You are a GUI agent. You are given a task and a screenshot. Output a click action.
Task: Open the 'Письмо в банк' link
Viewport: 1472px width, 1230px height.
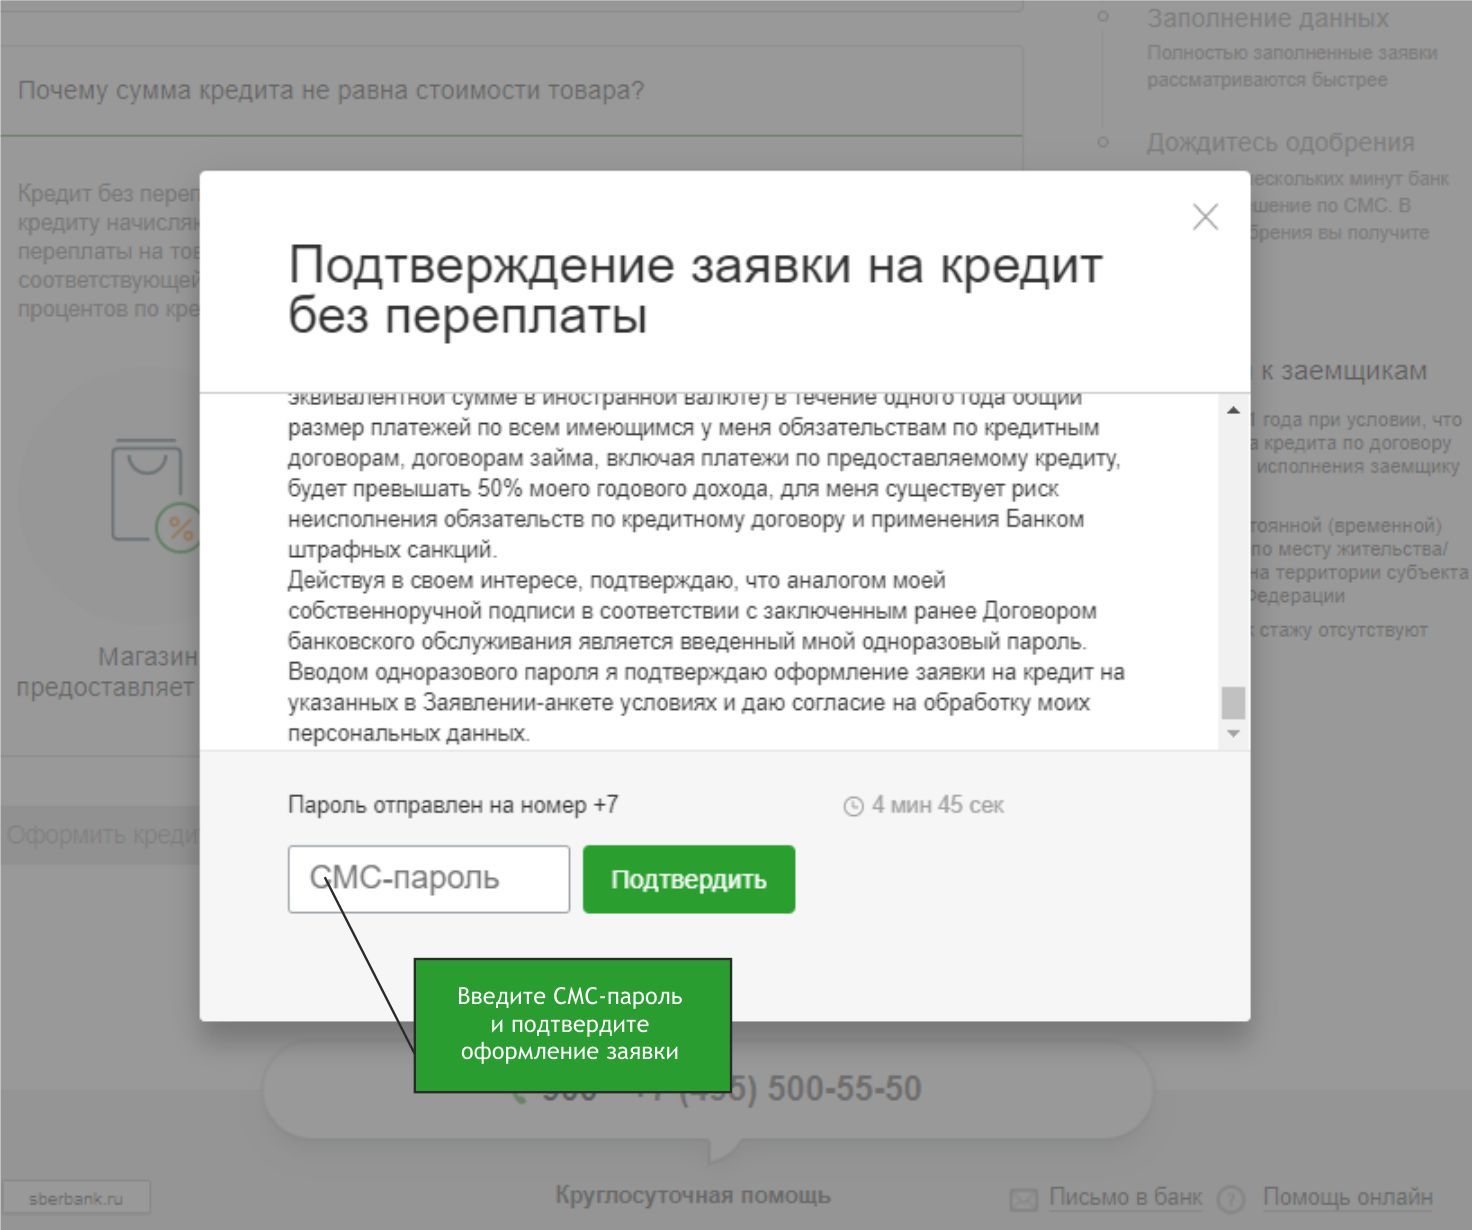pos(1125,1197)
